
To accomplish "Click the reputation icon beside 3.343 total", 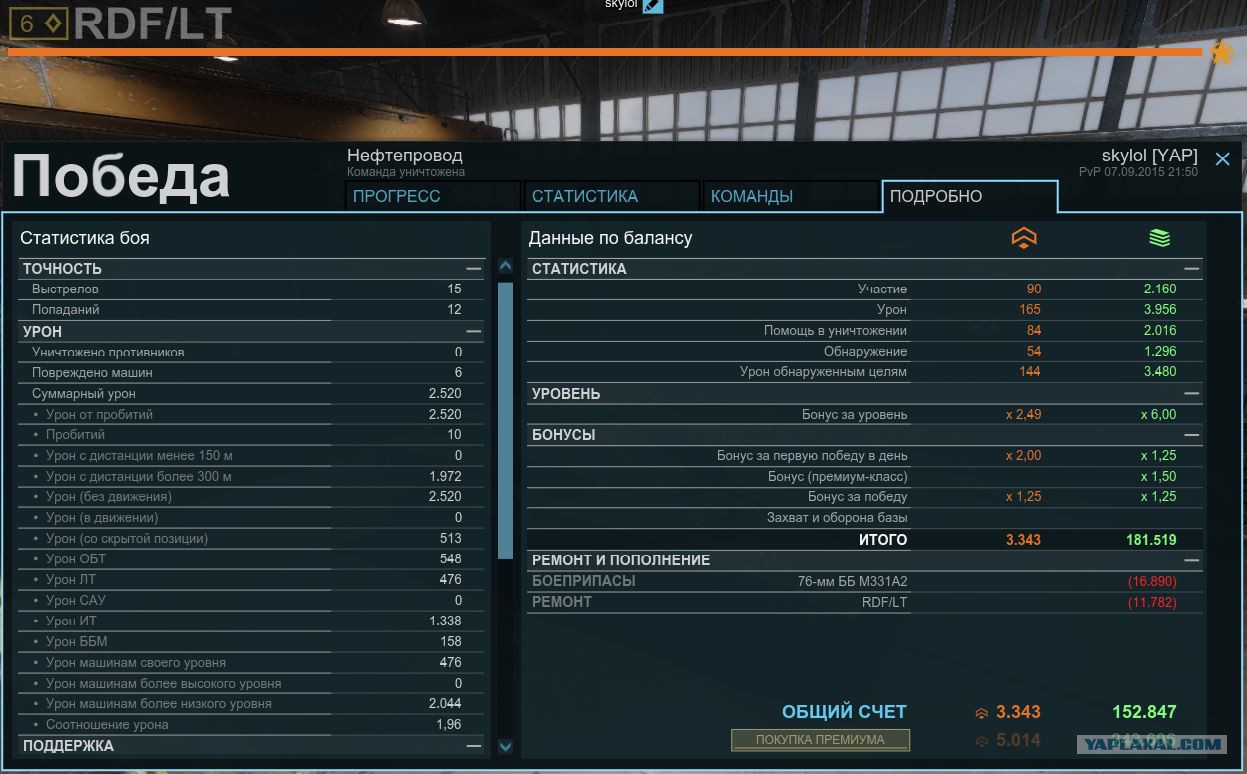I will (982, 713).
